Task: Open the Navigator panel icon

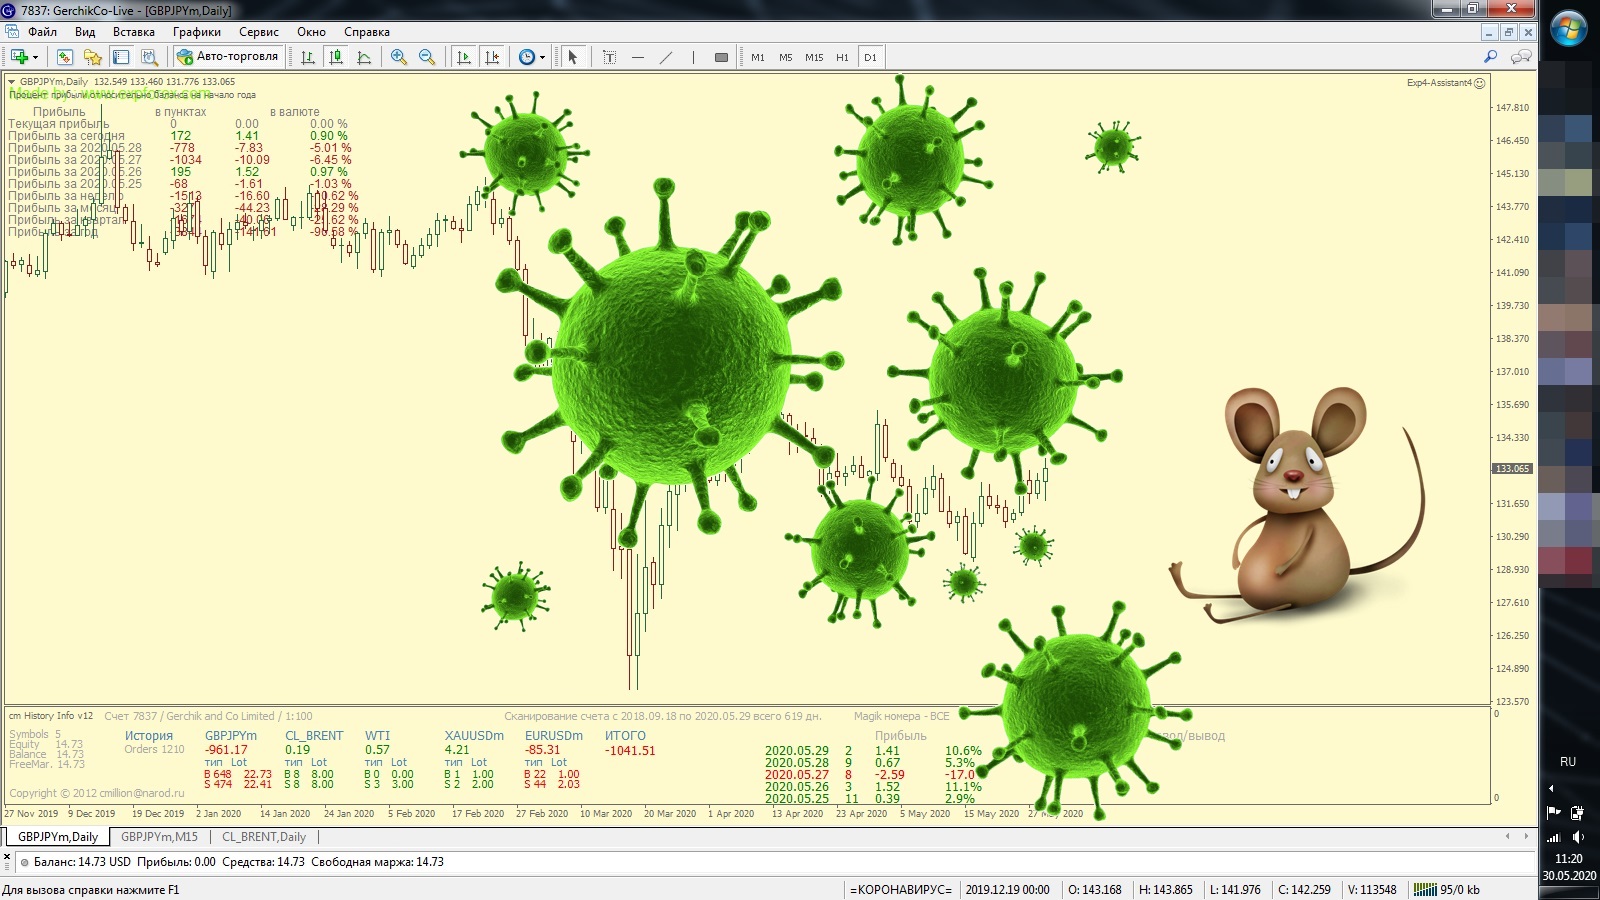Action: tap(93, 57)
